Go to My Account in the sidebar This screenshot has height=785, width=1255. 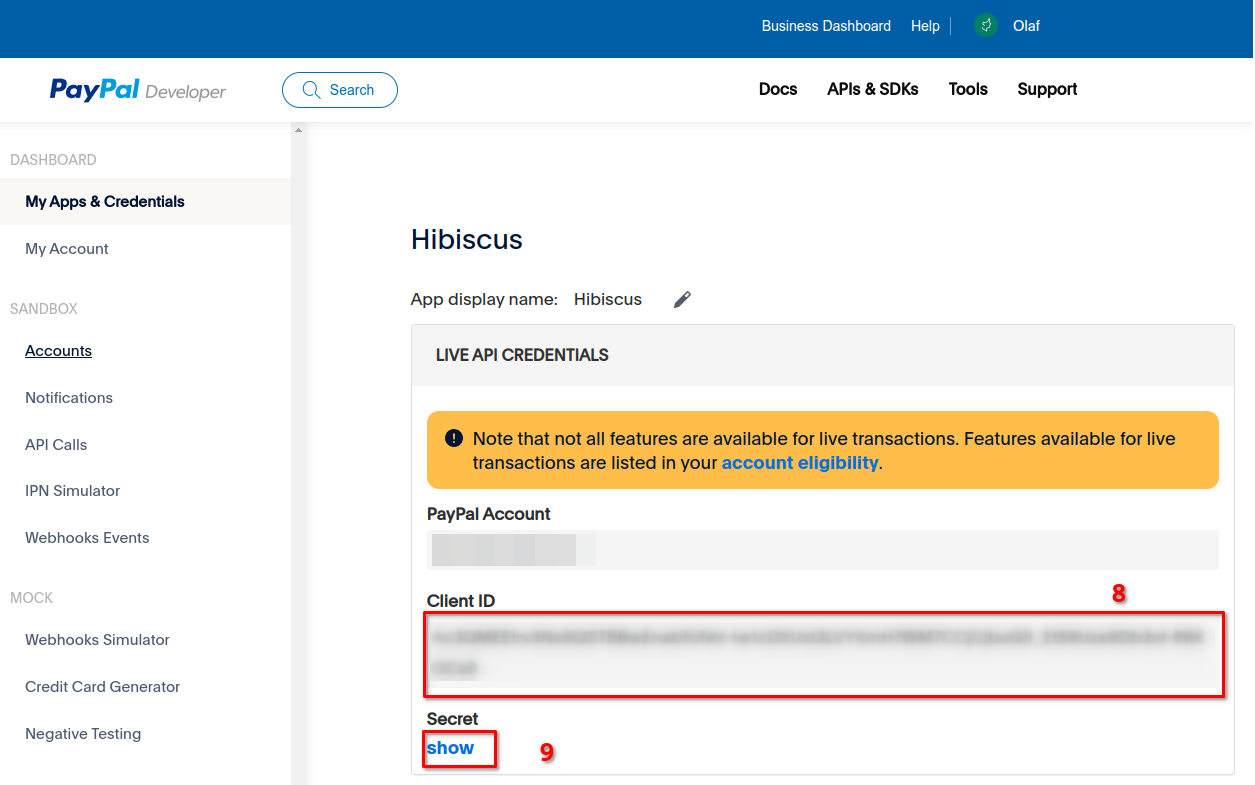[67, 249]
